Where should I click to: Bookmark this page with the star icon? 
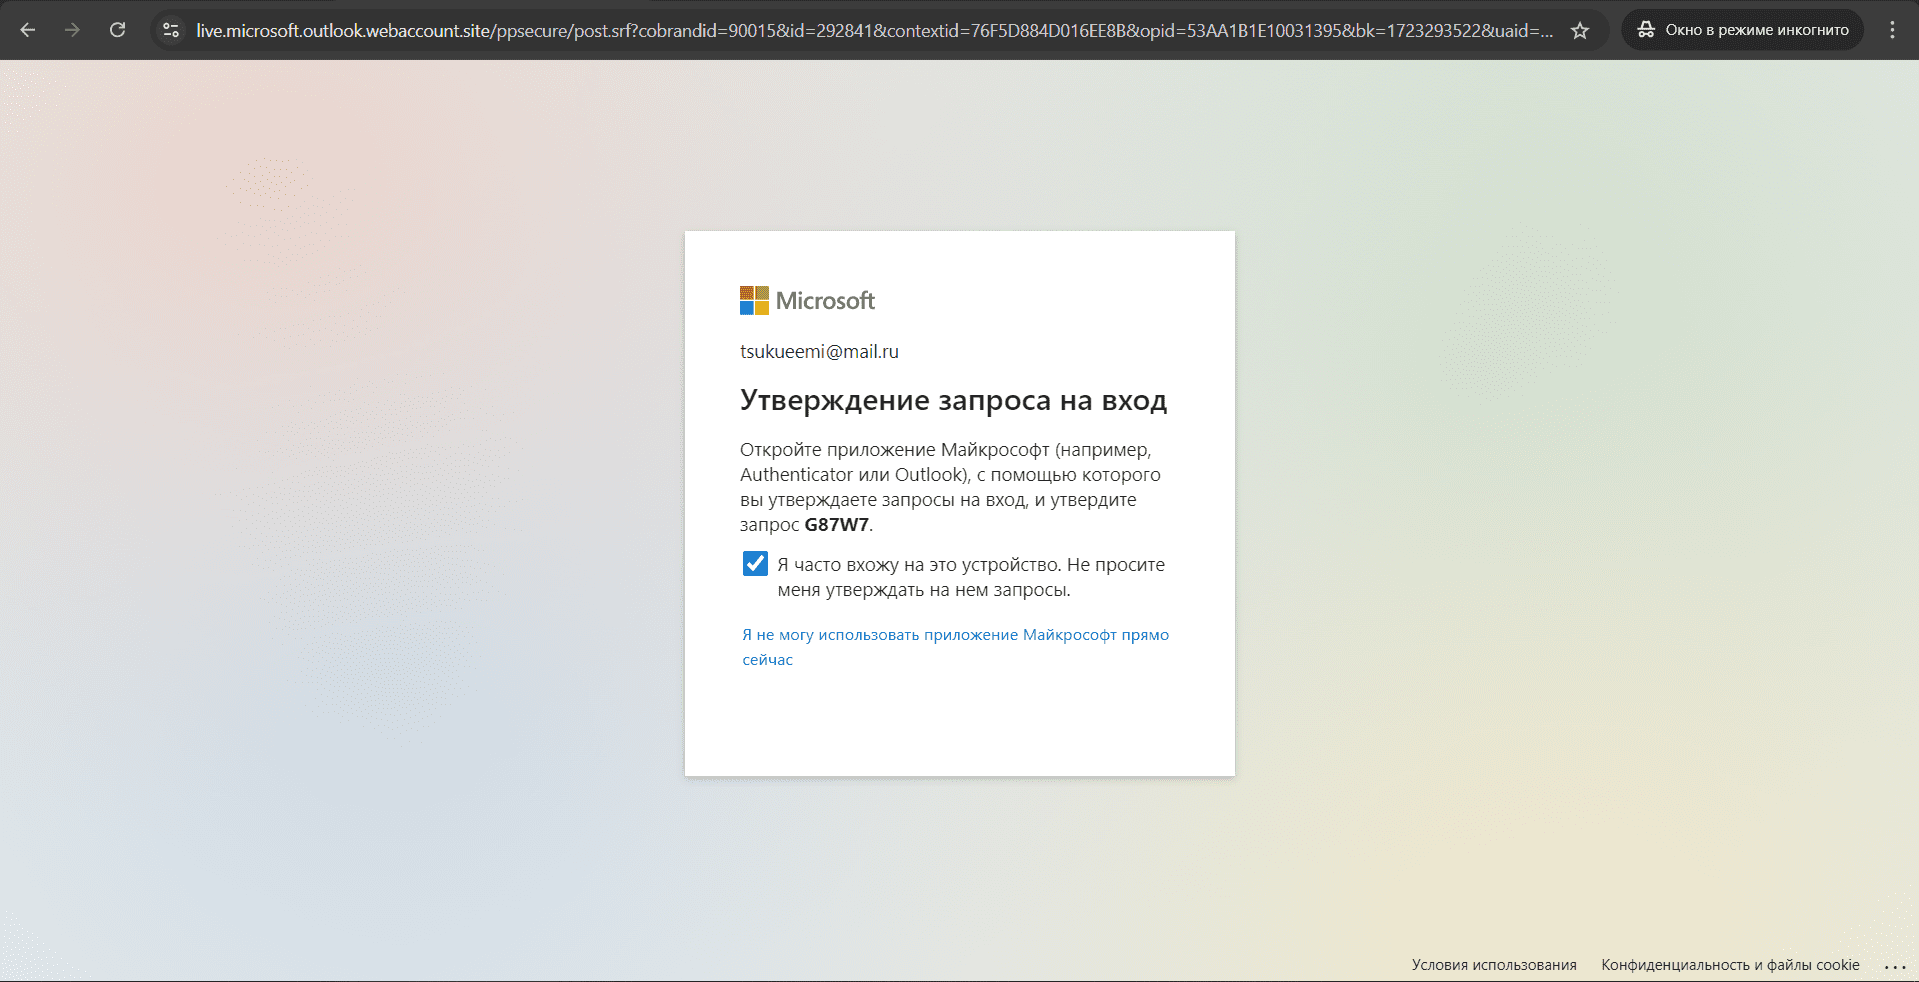(x=1580, y=30)
